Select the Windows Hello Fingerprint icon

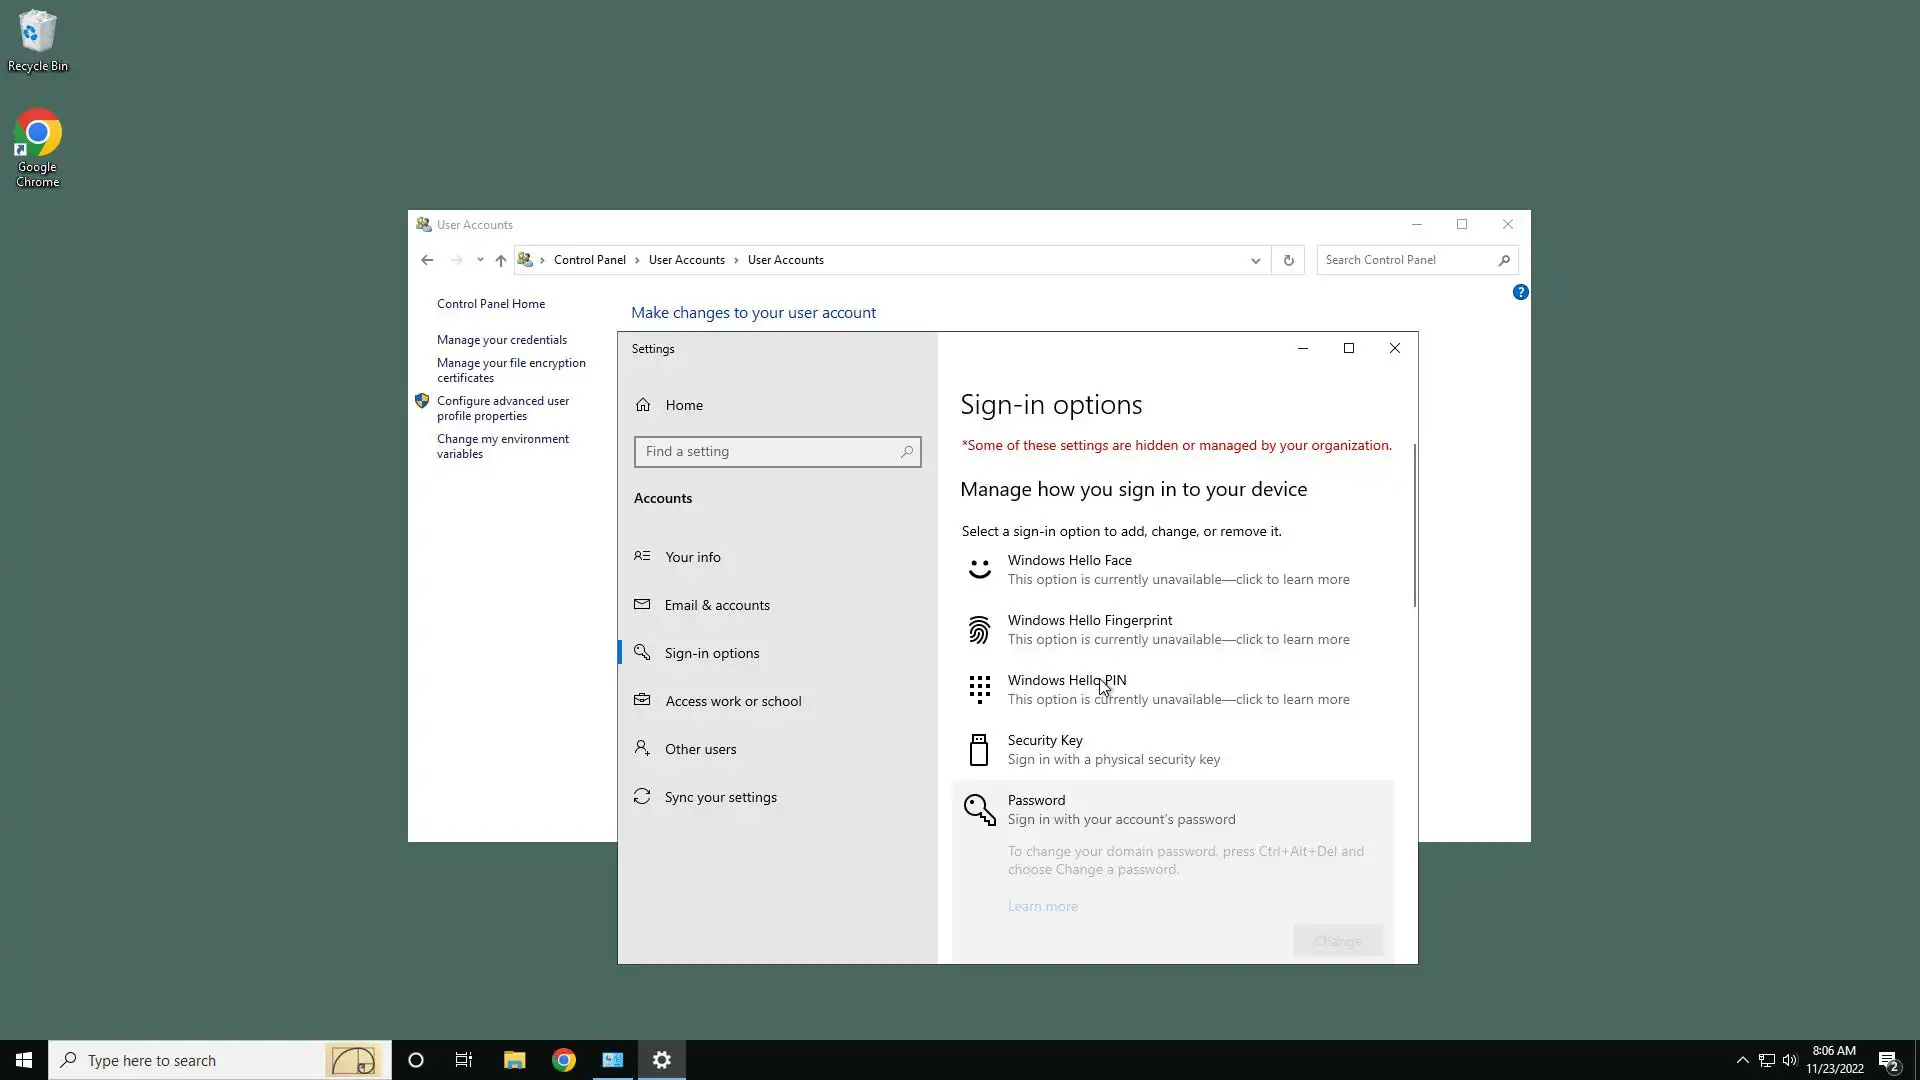click(x=979, y=630)
